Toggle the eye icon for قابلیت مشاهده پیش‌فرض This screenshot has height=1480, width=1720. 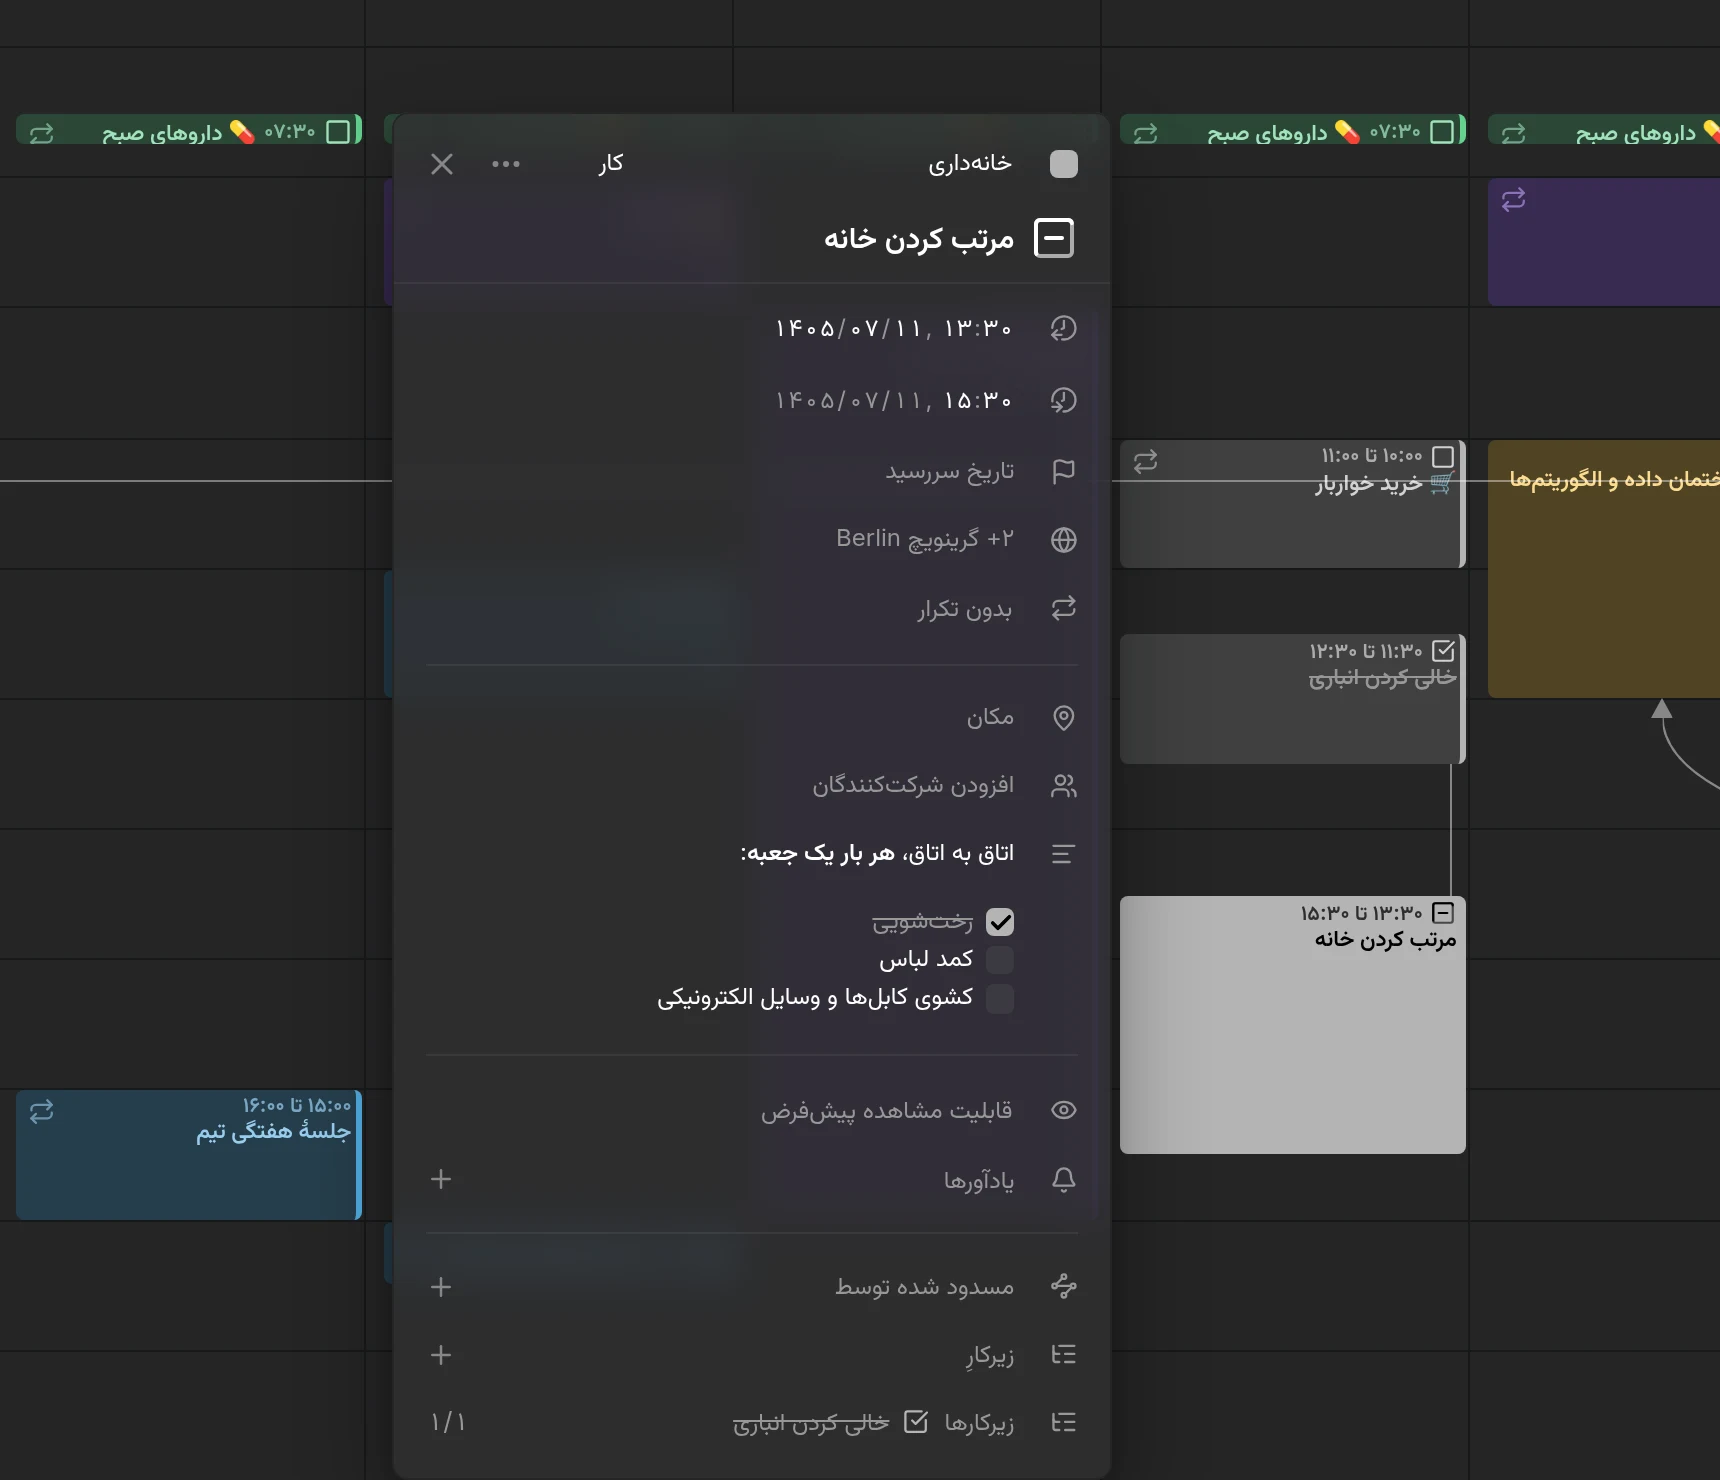[1064, 1110]
